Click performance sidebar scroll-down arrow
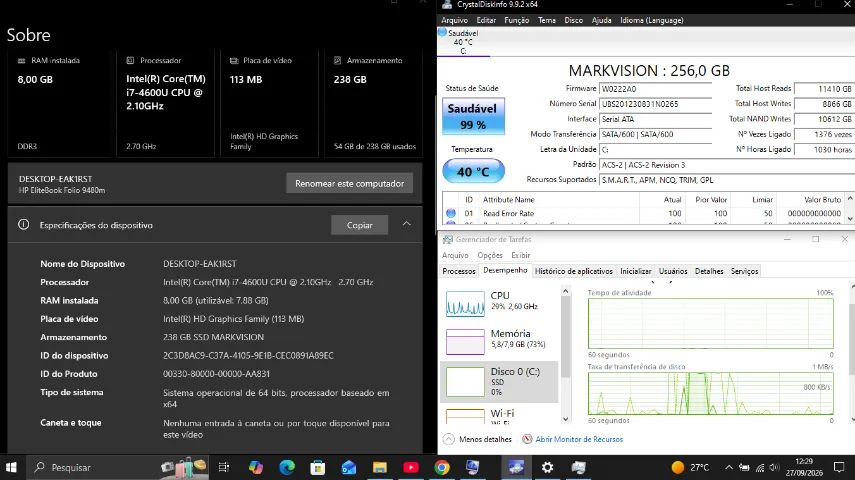This screenshot has width=855, height=480. pos(565,418)
